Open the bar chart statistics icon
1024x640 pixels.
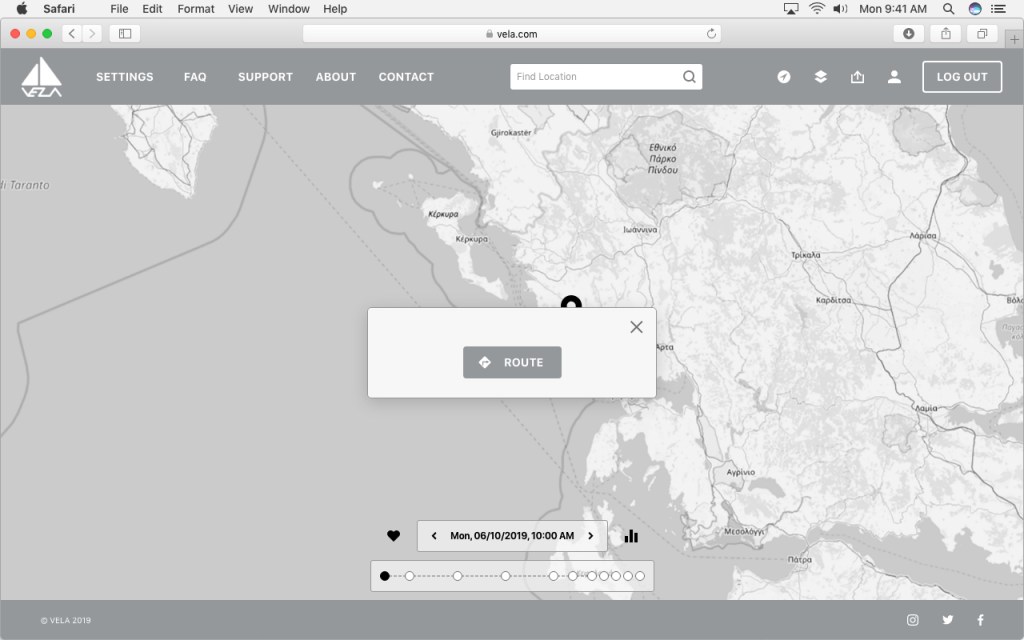(631, 536)
